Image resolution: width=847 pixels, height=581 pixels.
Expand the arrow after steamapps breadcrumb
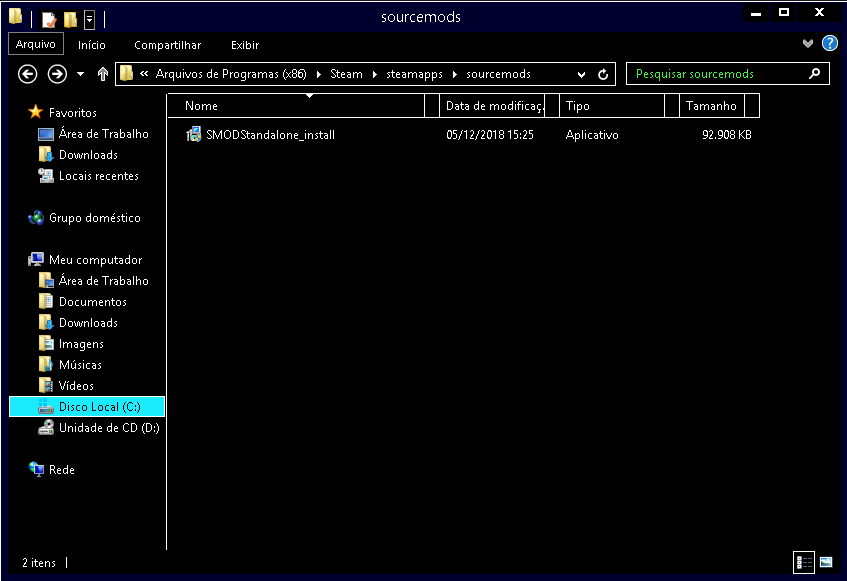tap(454, 74)
